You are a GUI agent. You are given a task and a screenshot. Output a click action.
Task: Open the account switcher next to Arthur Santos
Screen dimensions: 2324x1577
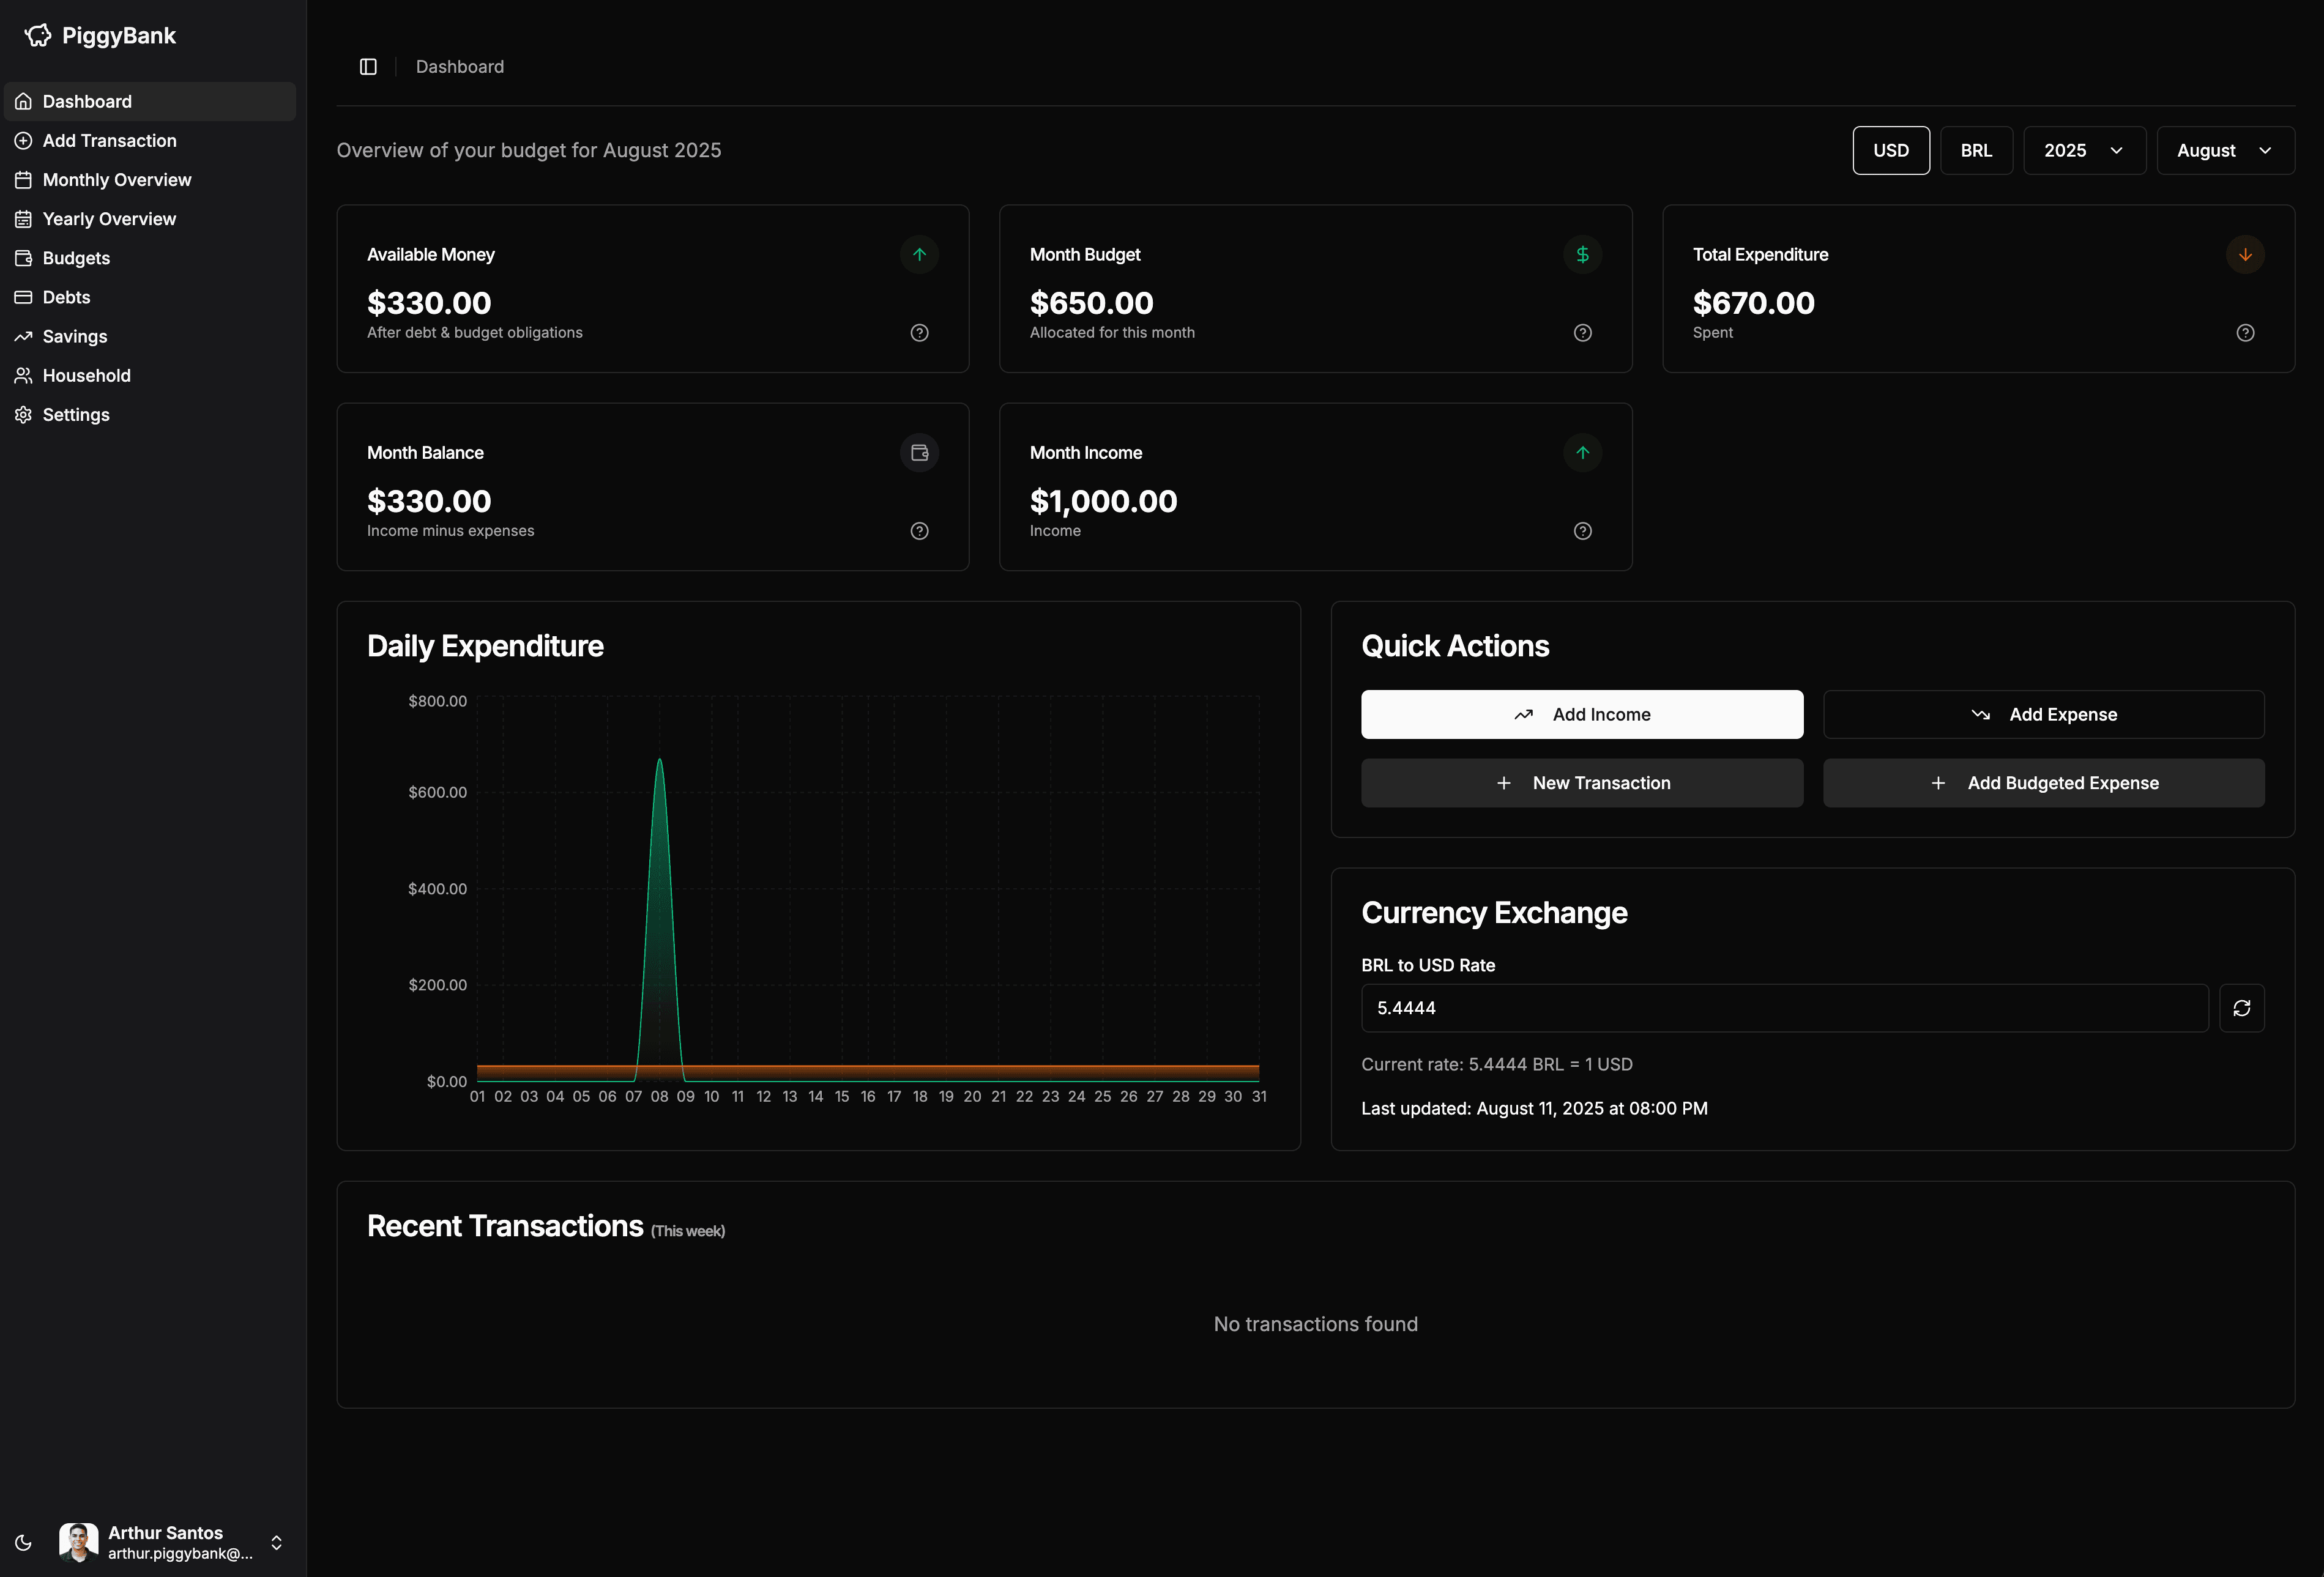(x=276, y=1542)
